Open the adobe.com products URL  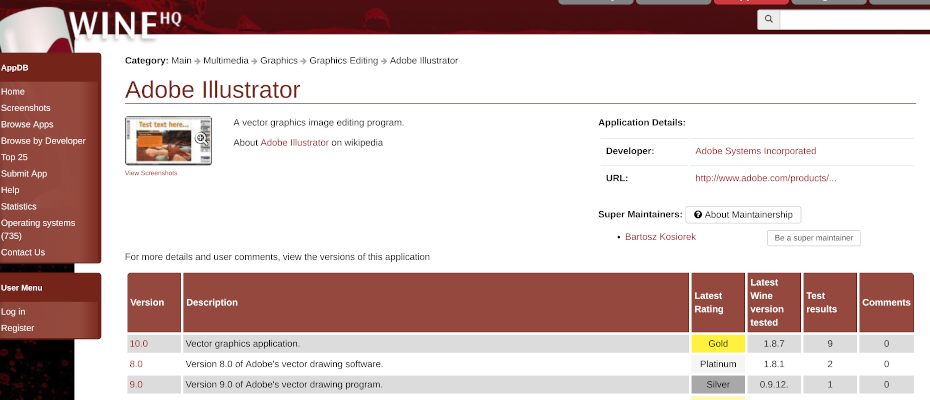point(766,178)
